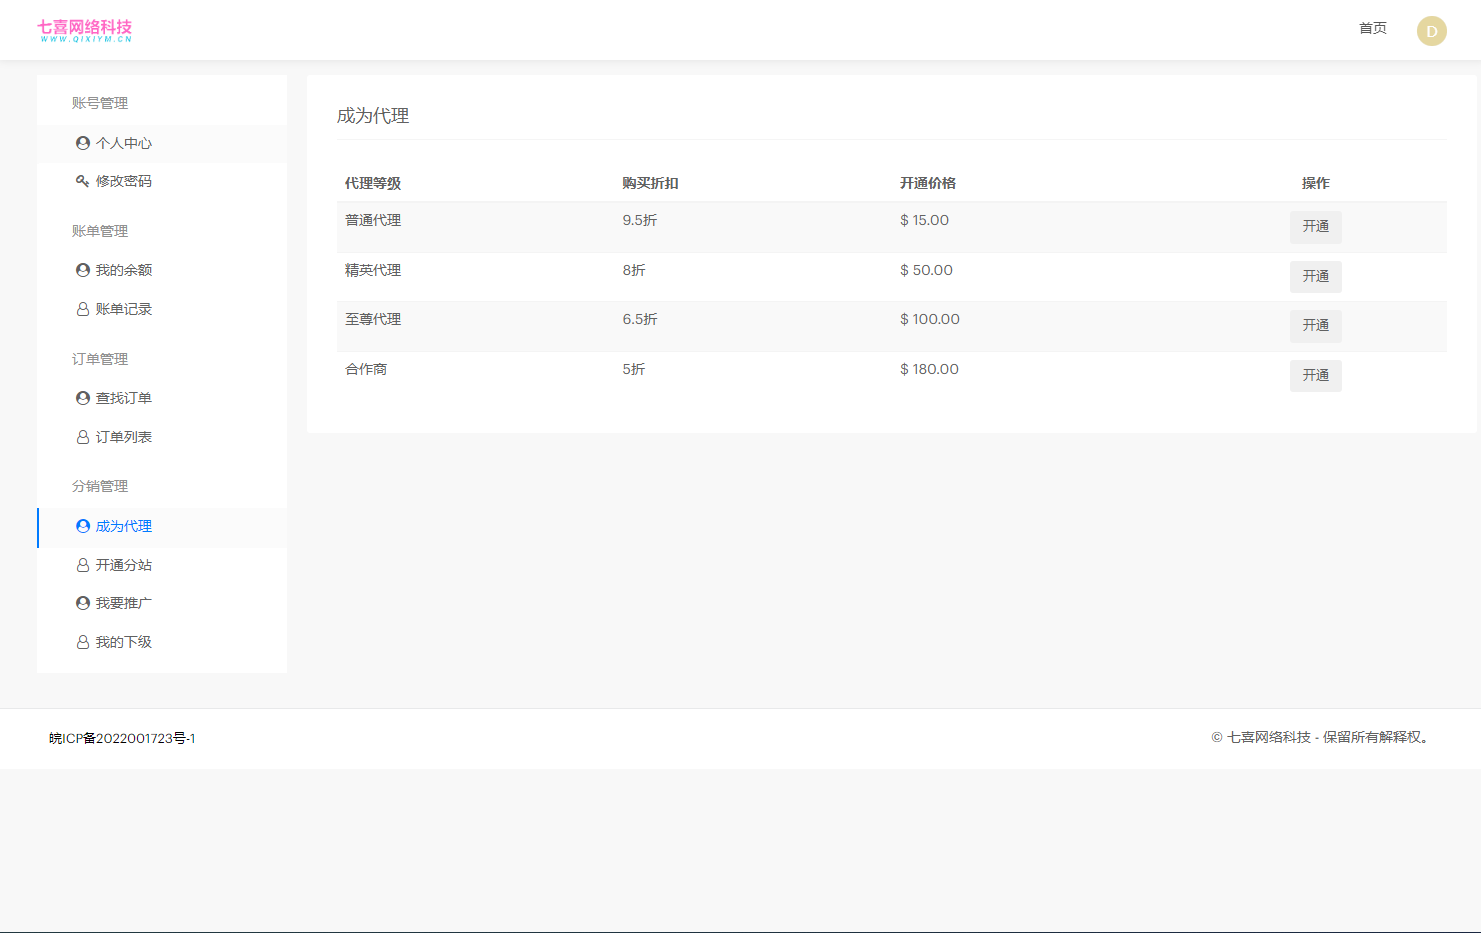Viewport: 1481px width, 933px height.
Task: Click the 个人中心 user icon in sidebar
Action: click(83, 143)
